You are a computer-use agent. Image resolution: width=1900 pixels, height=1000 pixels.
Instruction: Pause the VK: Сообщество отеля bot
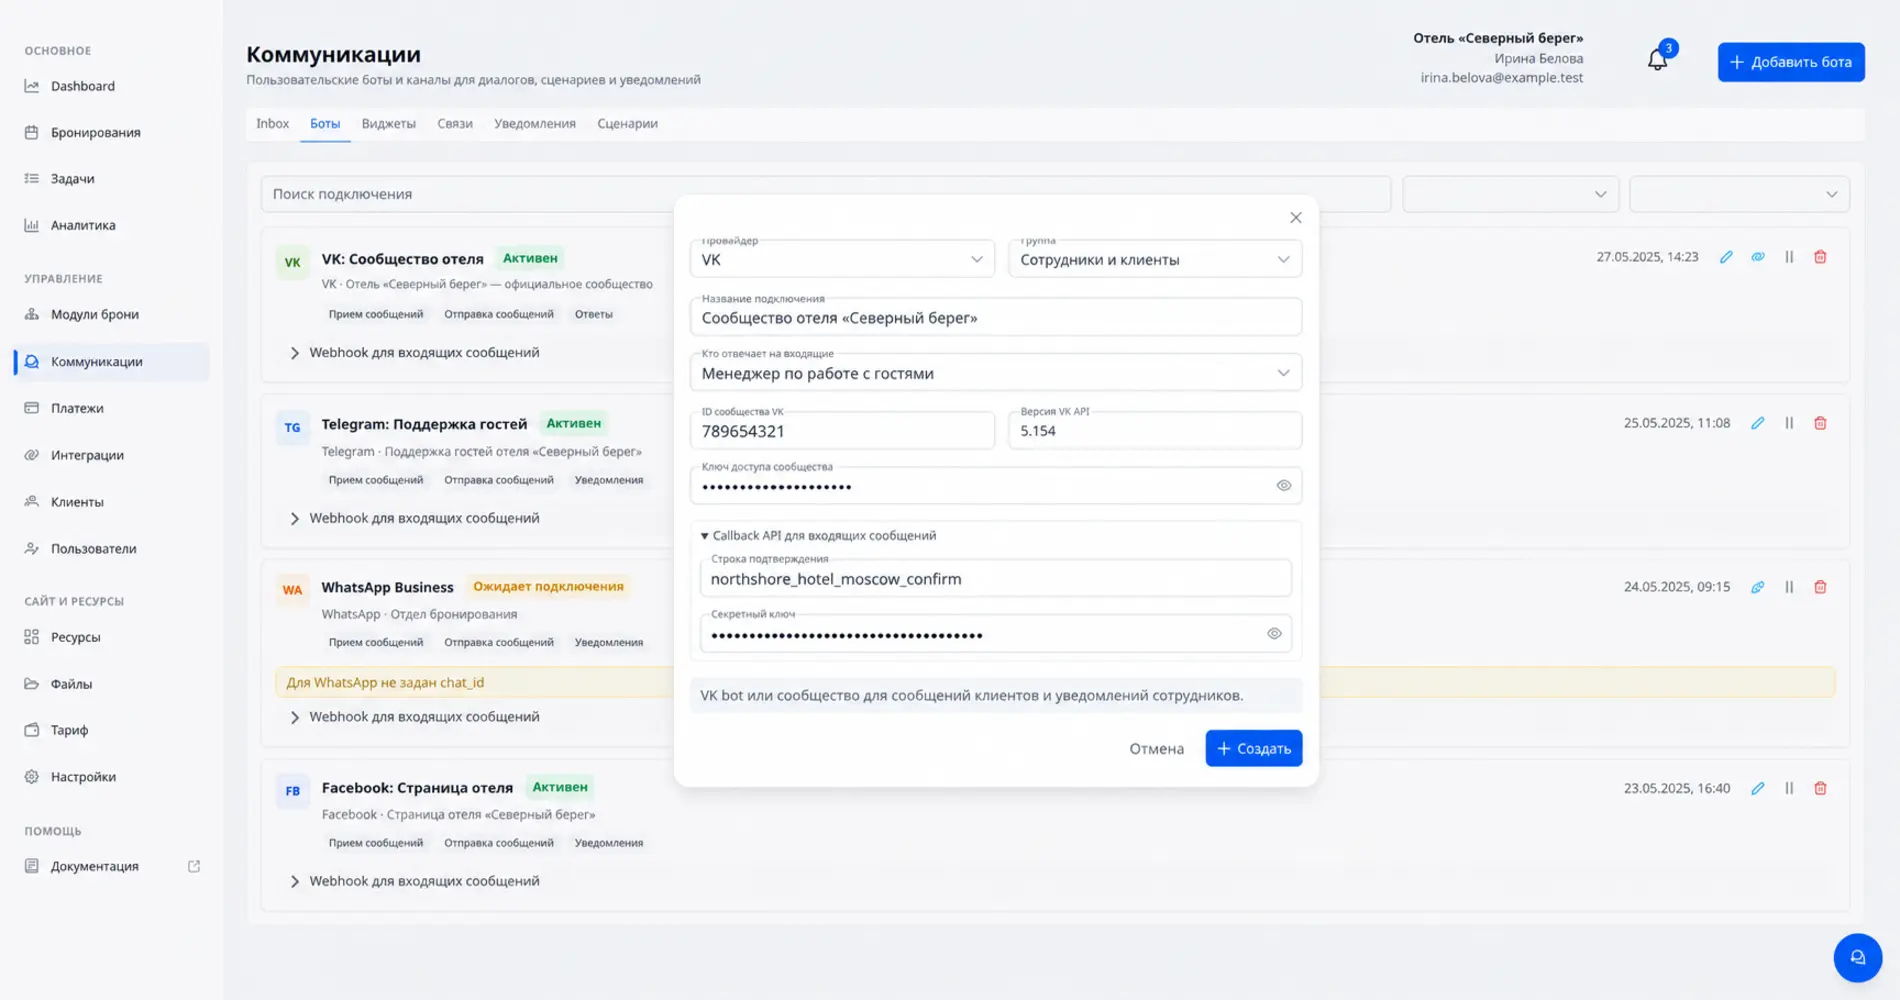[x=1789, y=257]
